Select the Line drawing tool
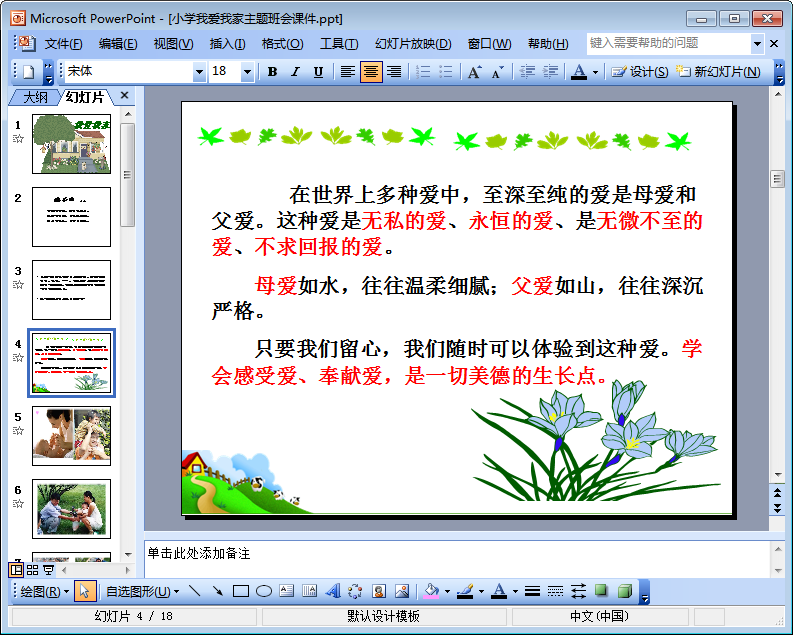793x635 pixels. [194, 591]
